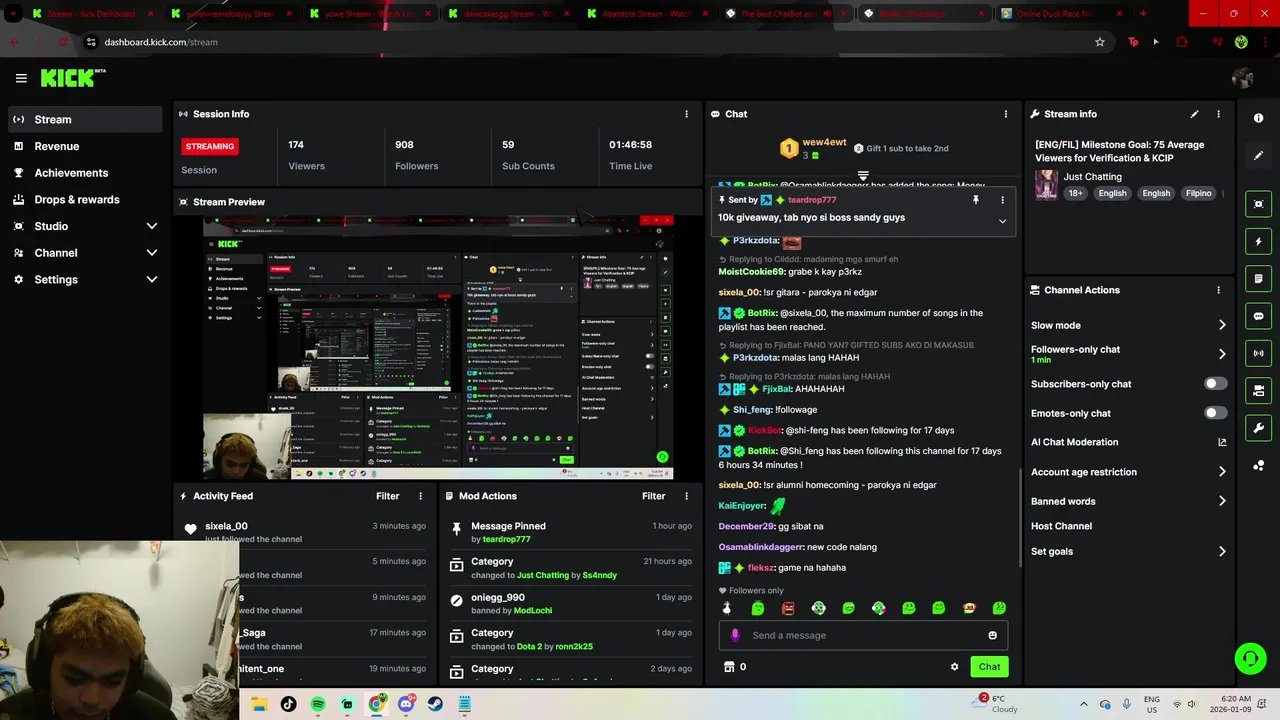1280x720 pixels.
Task: Expand Settings sidebar section
Action: pyautogui.click(x=152, y=280)
